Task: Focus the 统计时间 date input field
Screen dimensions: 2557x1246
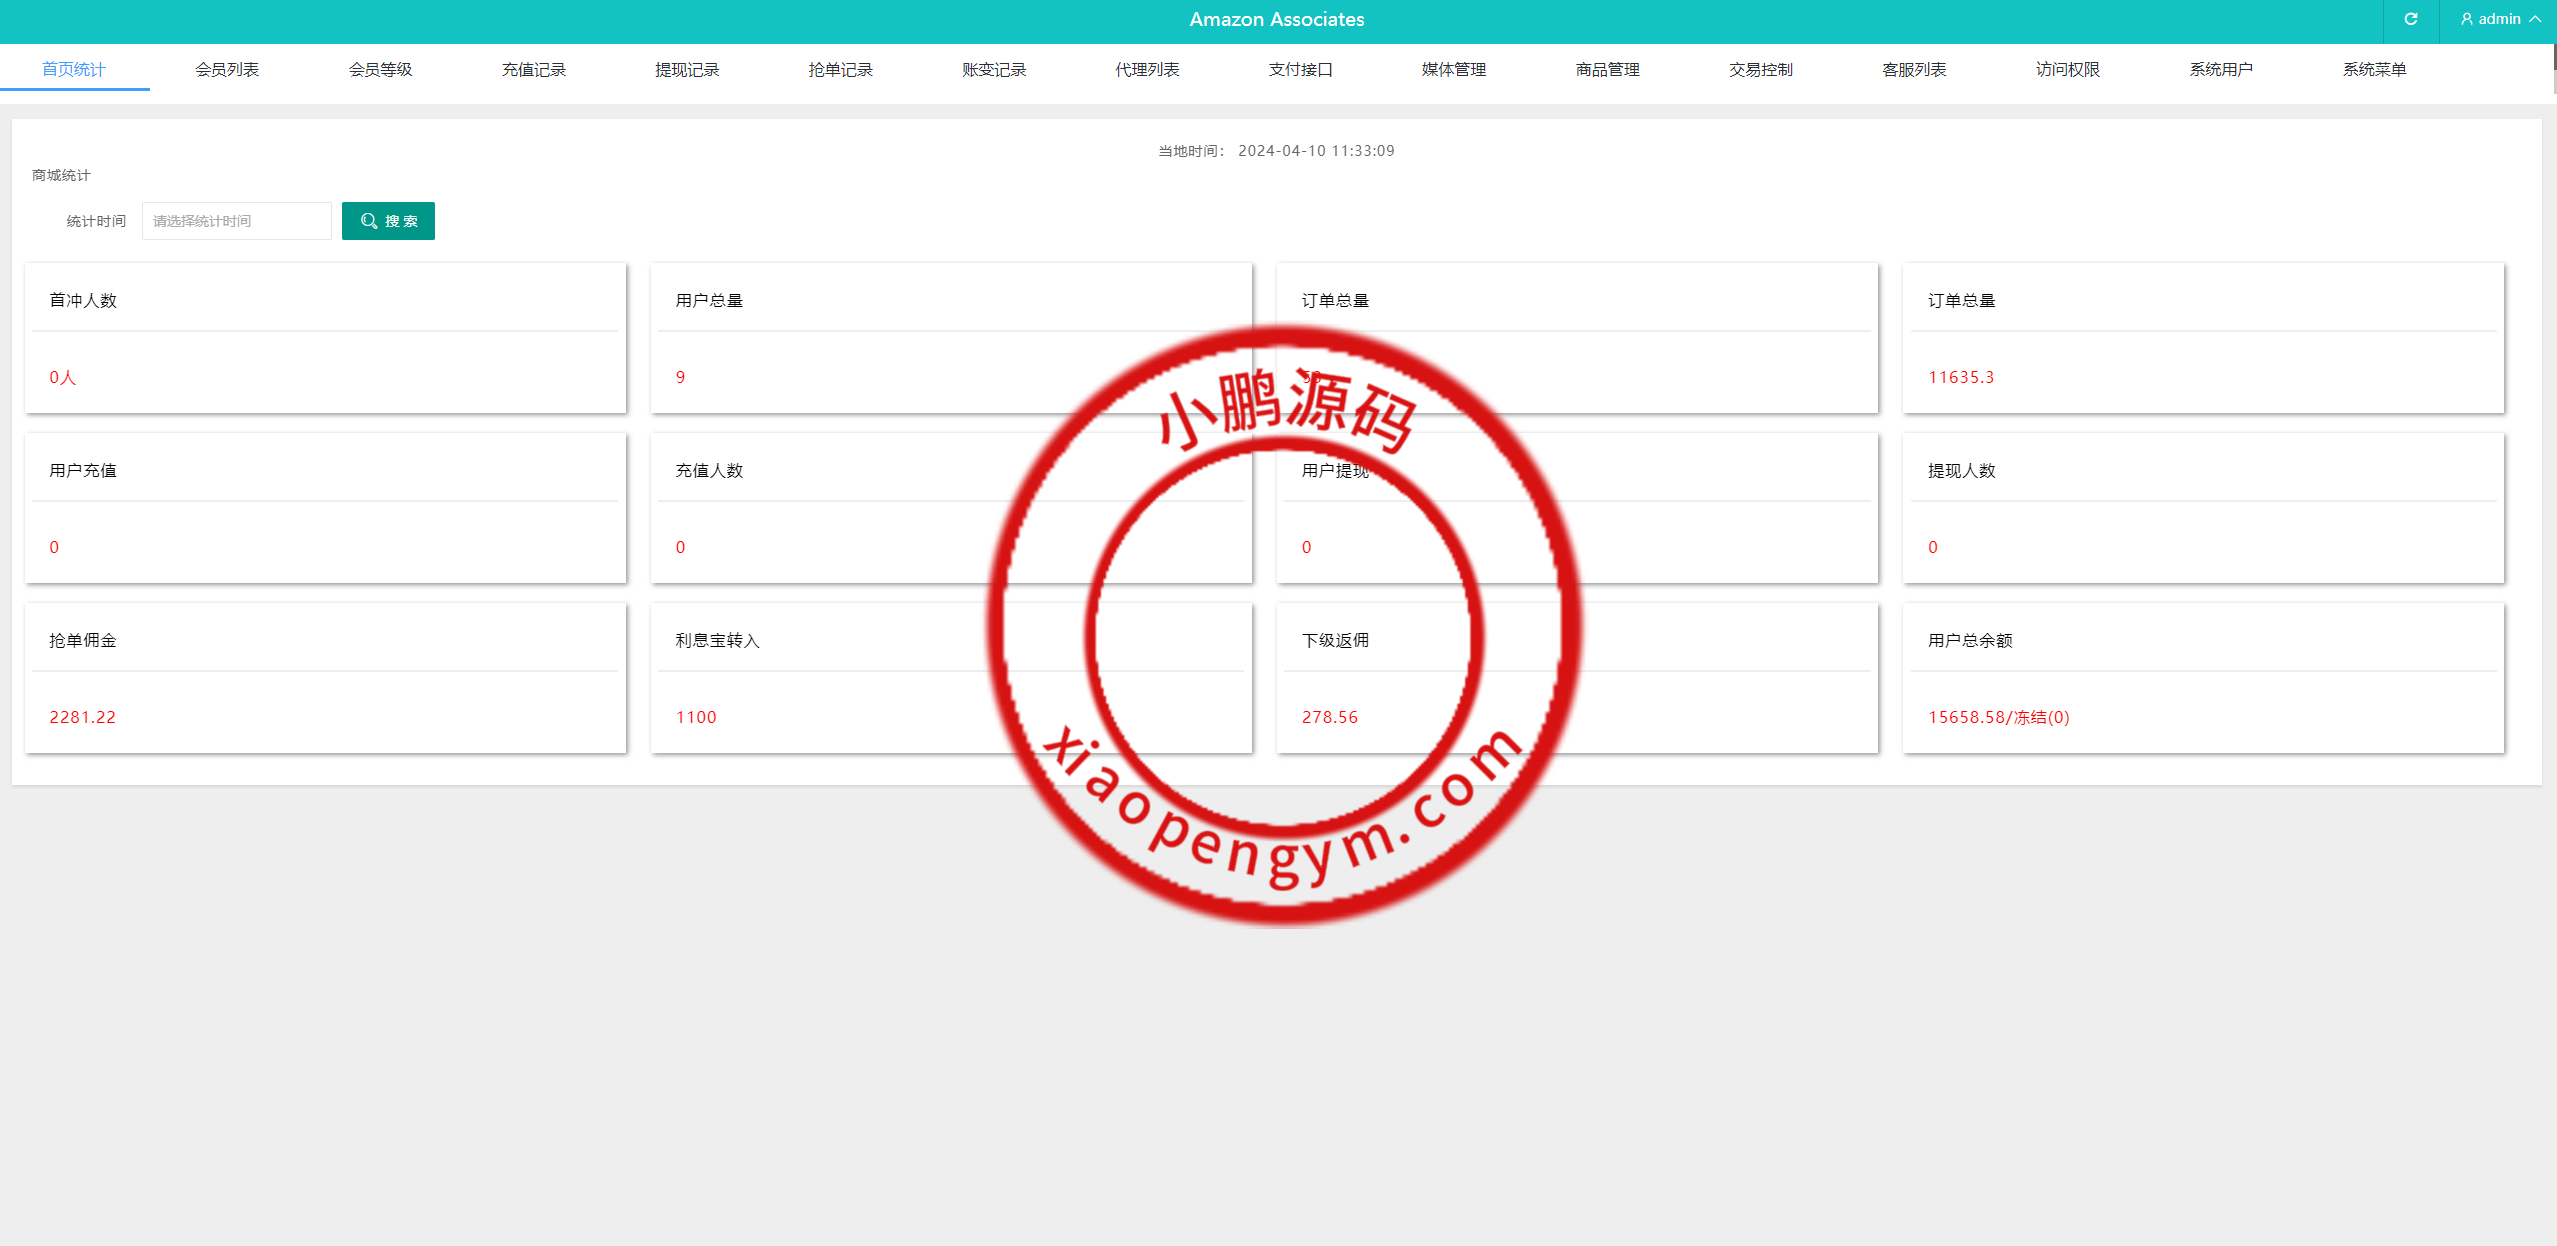Action: click(236, 221)
